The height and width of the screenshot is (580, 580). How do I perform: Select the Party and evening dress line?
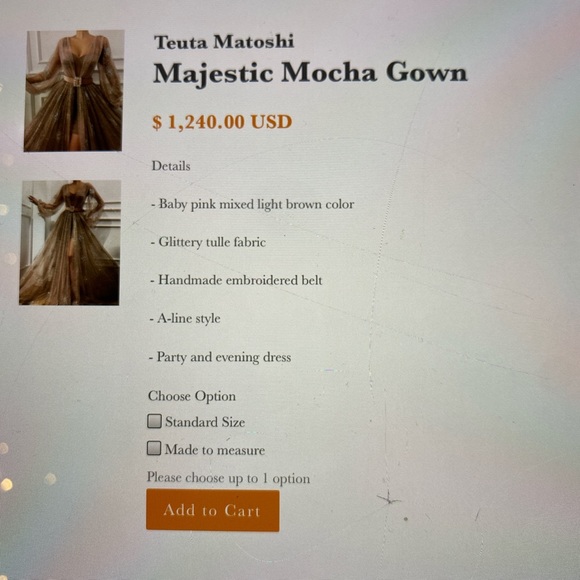coord(220,358)
